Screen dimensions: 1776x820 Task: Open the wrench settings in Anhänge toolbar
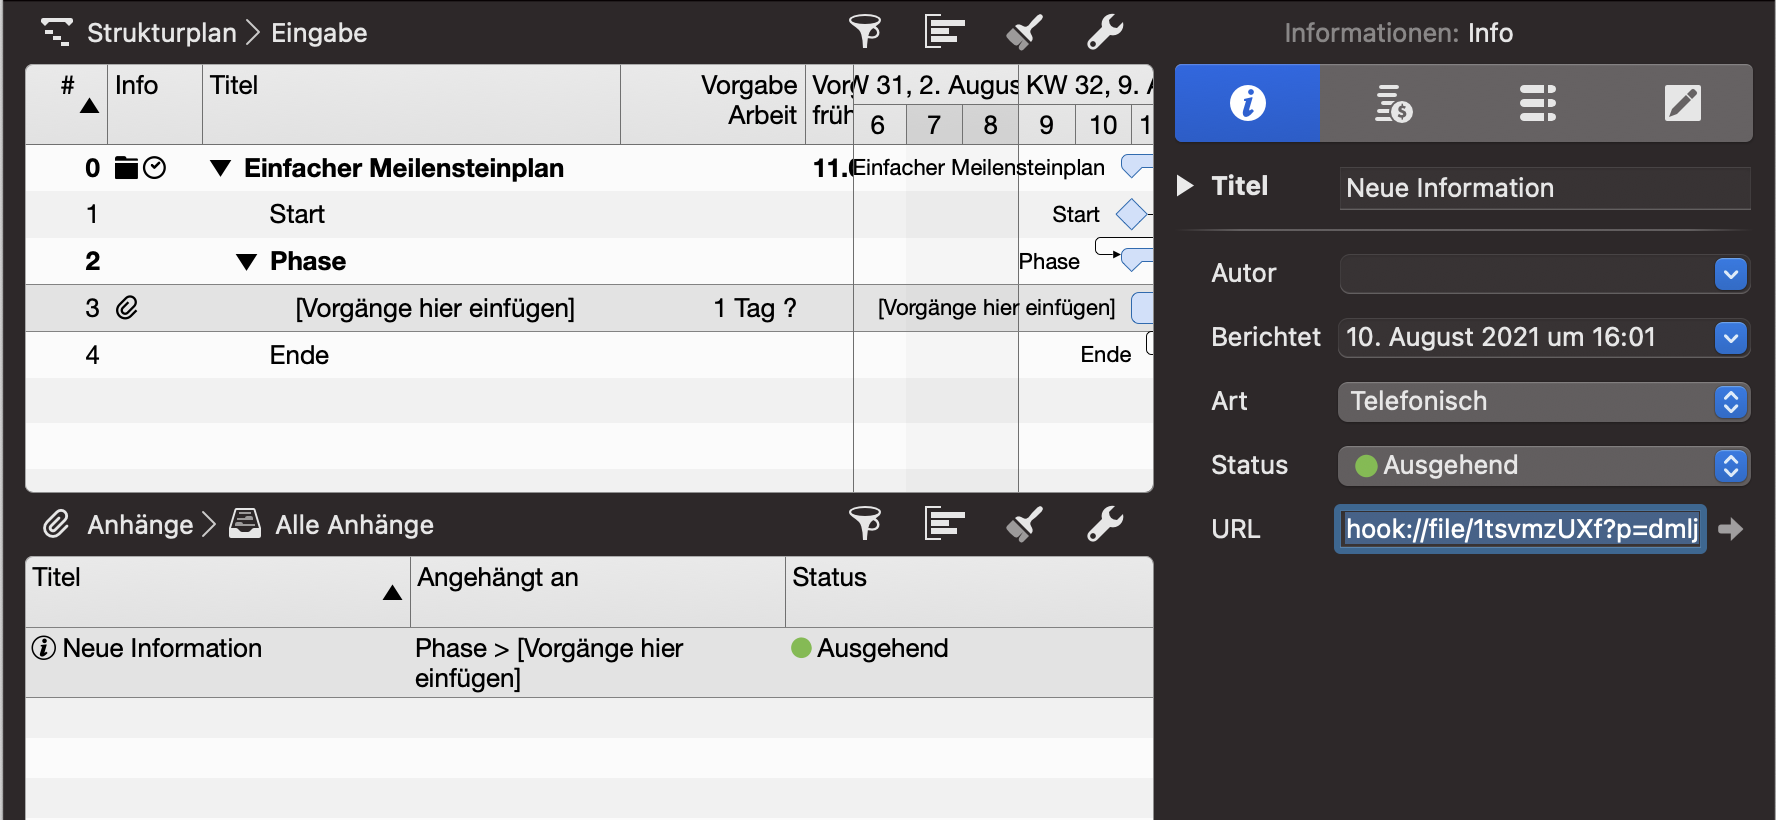(x=1105, y=524)
